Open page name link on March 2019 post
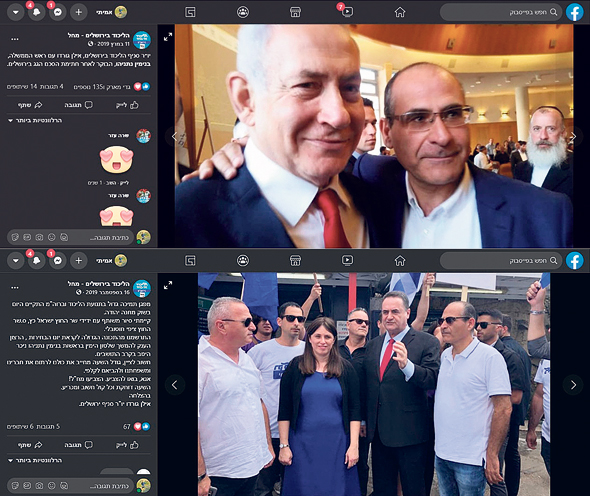The width and height of the screenshot is (590, 496). [x=99, y=35]
